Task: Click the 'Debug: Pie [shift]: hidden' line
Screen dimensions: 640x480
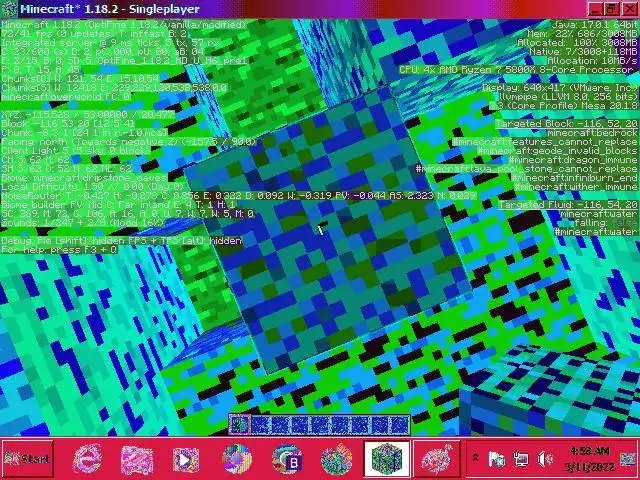Action: [x=122, y=240]
